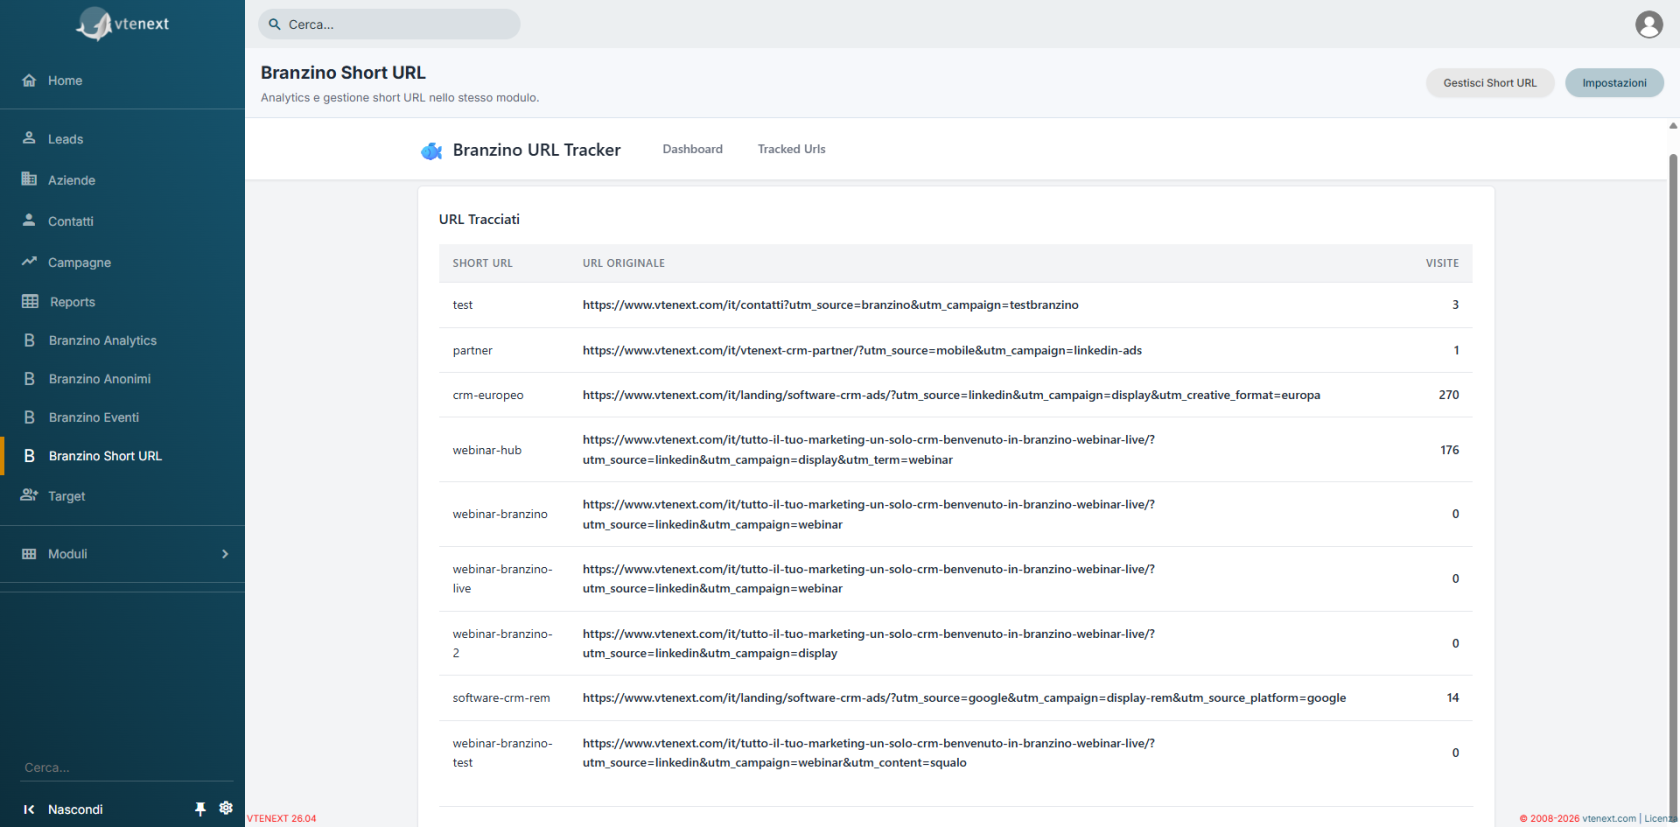
Task: Open Leads via its person icon
Action: 29,138
